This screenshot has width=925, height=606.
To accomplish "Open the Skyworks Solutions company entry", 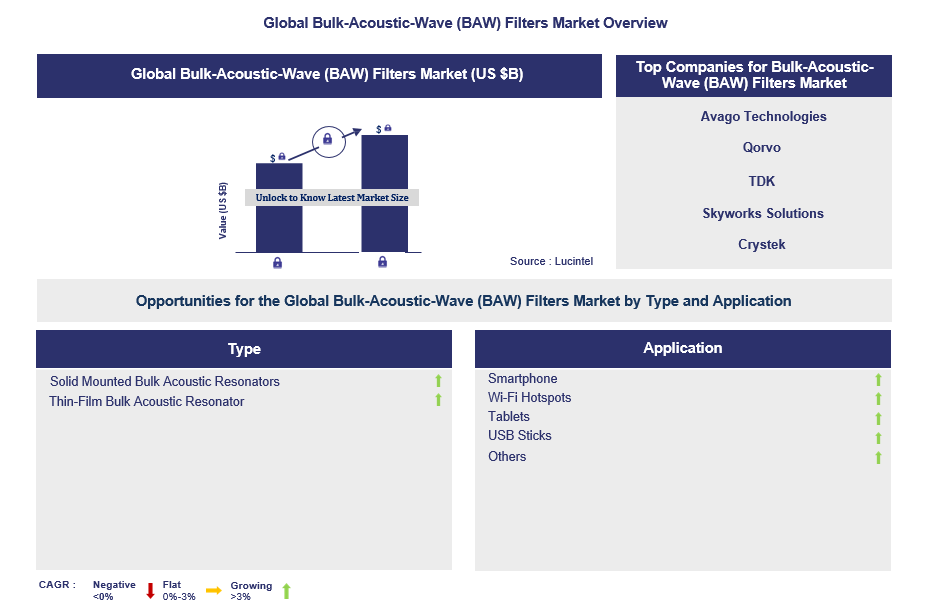I will [x=763, y=214].
